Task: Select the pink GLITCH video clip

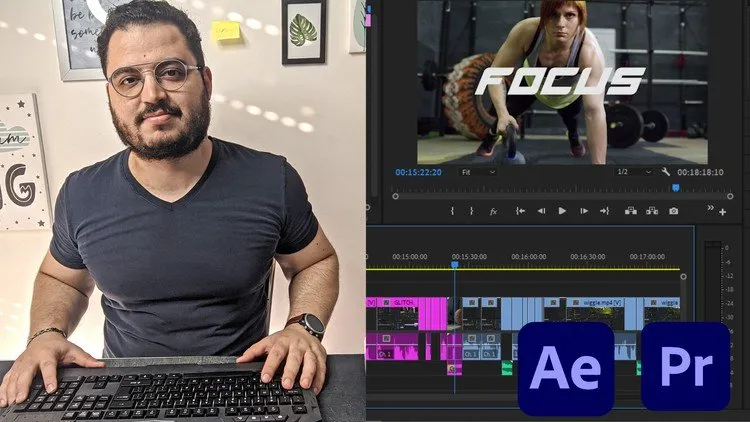Action: coord(397,313)
